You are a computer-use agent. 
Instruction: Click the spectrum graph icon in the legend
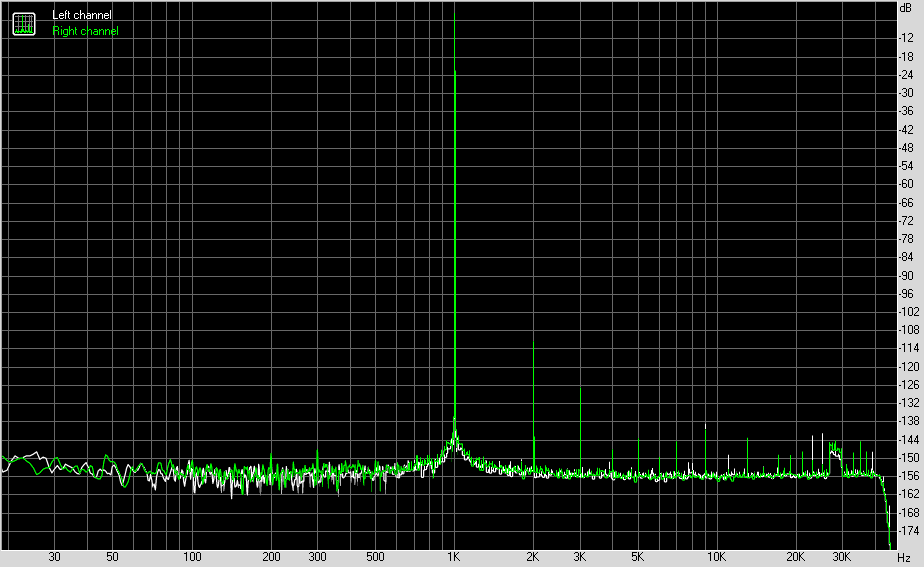[x=24, y=24]
